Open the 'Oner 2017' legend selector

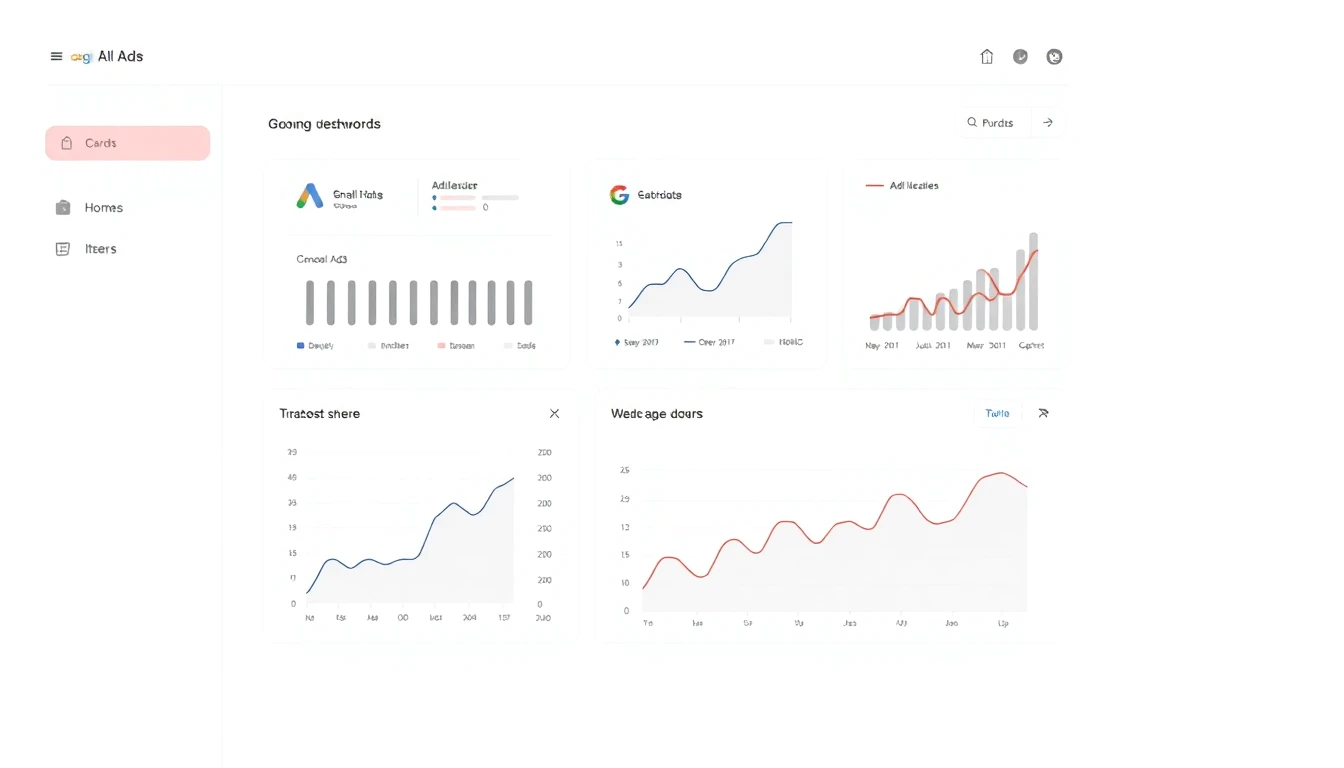click(710, 341)
